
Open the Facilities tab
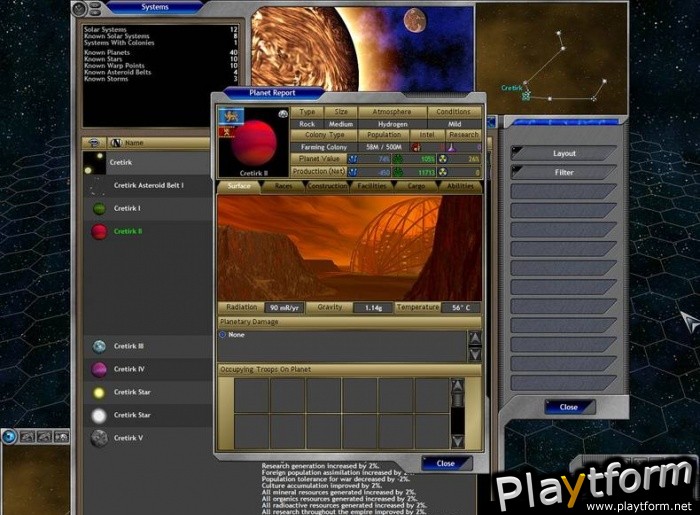tap(371, 186)
